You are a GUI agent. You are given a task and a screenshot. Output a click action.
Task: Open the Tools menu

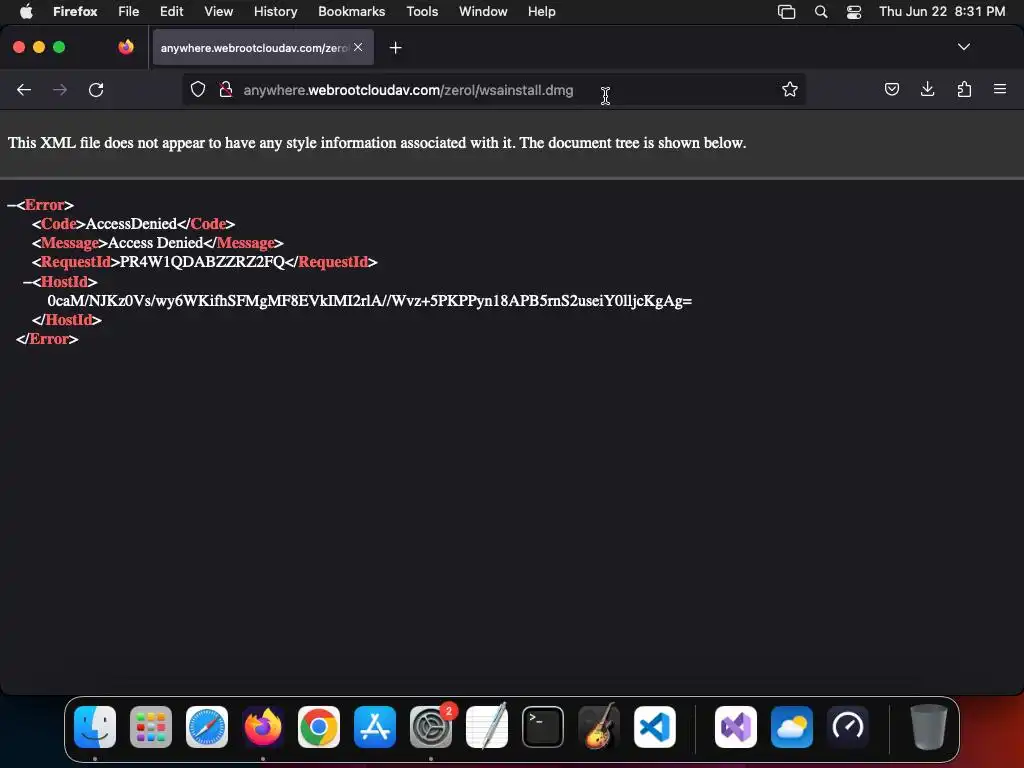(422, 12)
